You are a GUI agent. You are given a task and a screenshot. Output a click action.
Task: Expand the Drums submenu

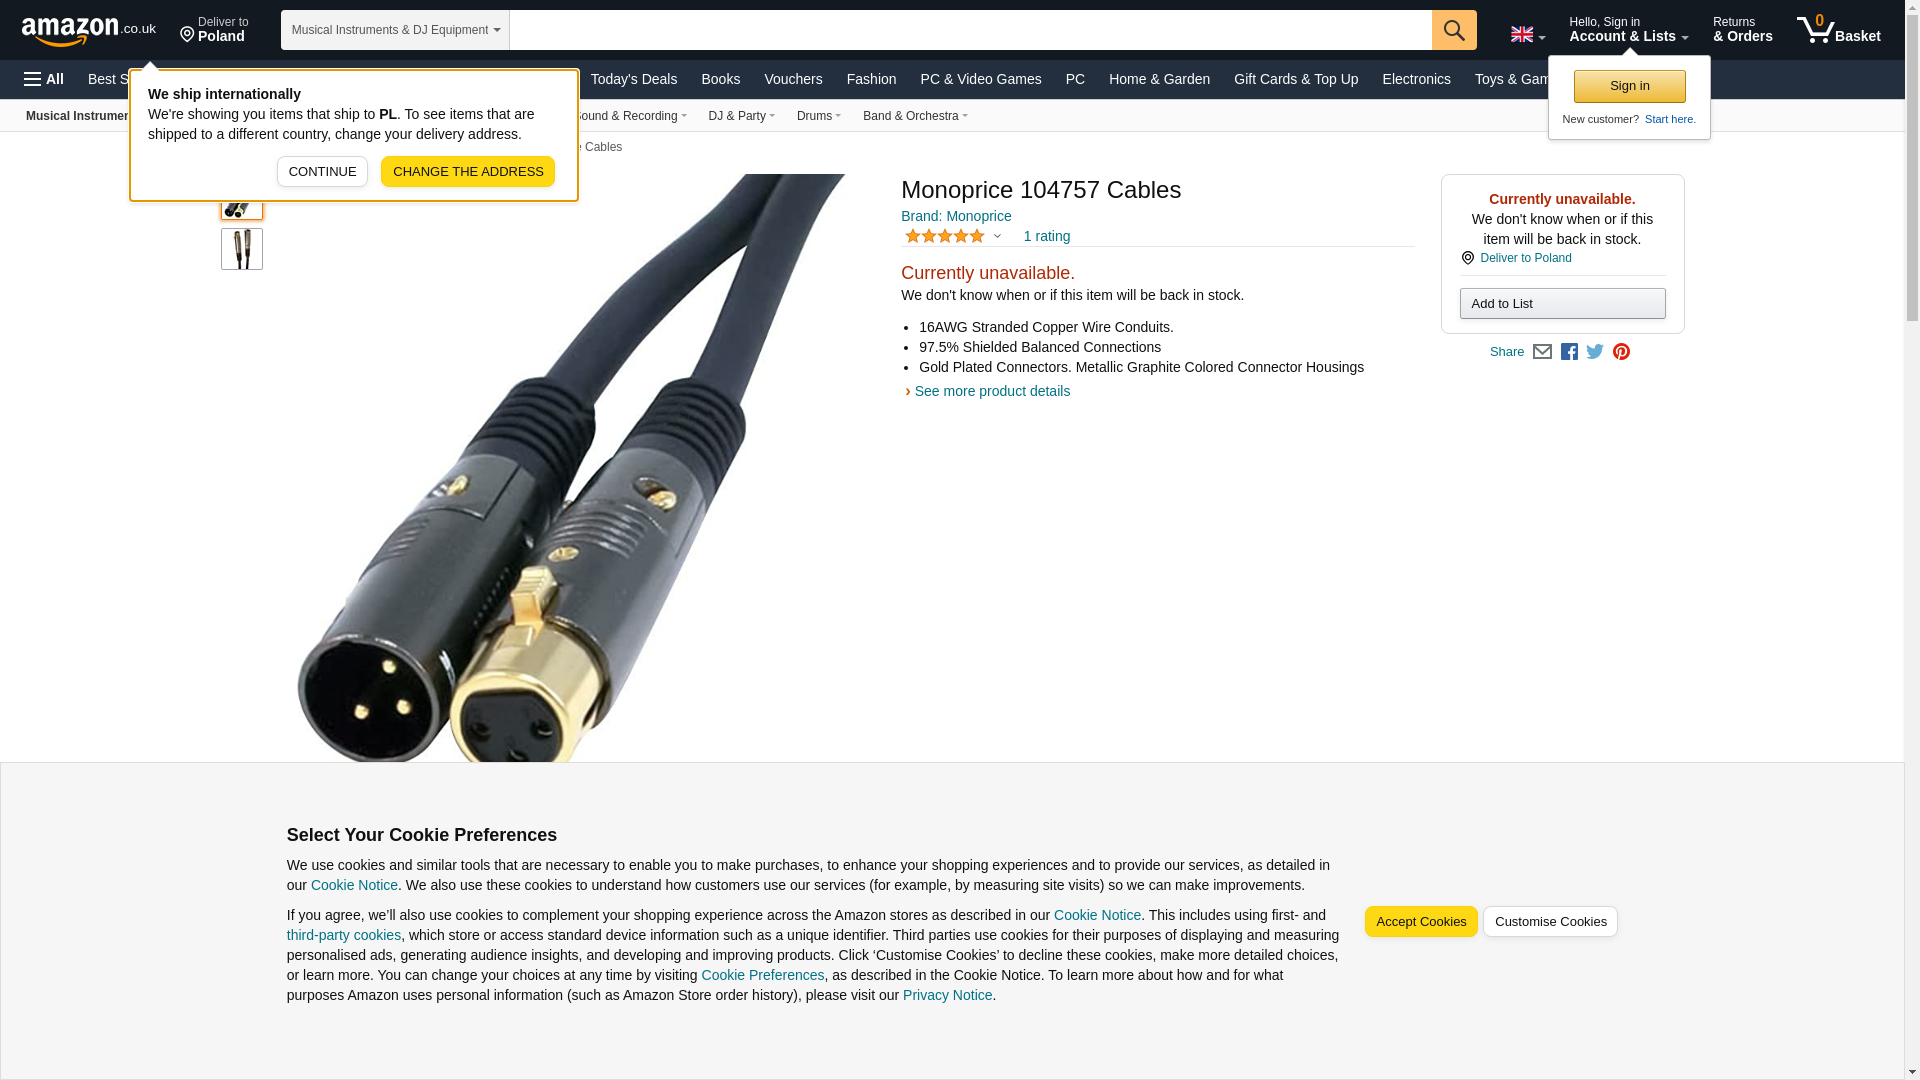(x=818, y=116)
